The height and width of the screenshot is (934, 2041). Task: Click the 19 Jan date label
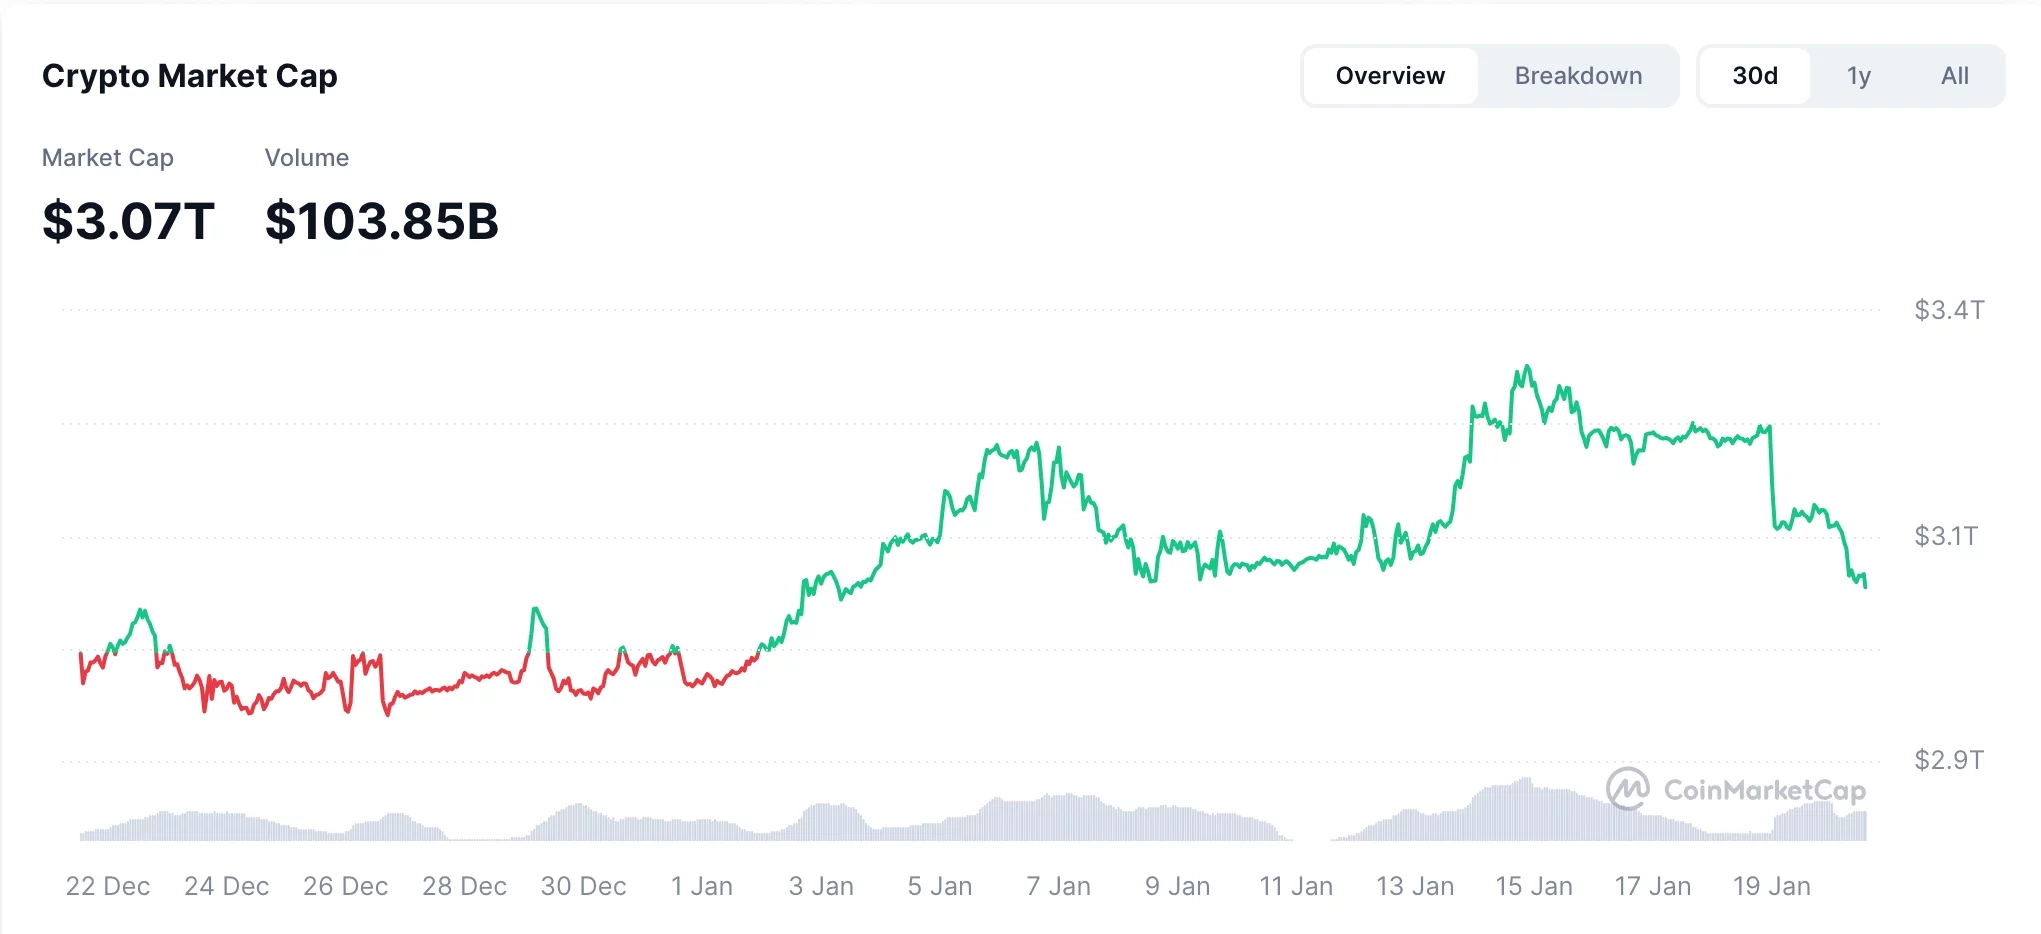tap(1773, 886)
